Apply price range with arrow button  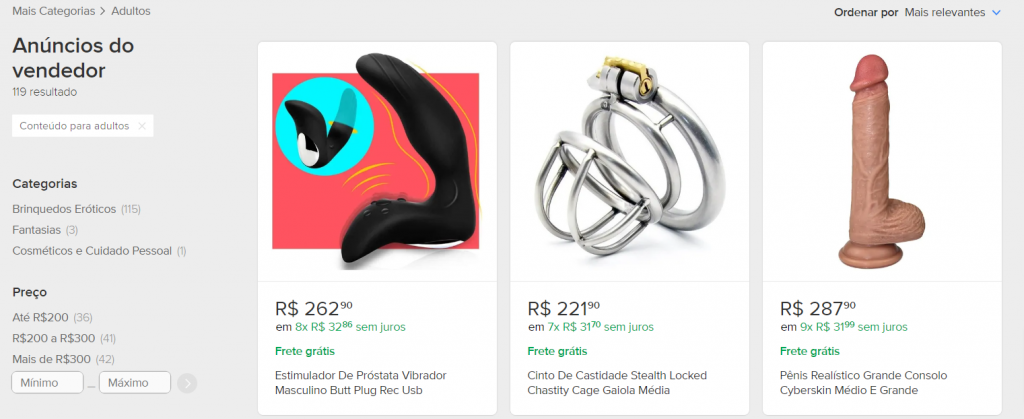coord(187,383)
